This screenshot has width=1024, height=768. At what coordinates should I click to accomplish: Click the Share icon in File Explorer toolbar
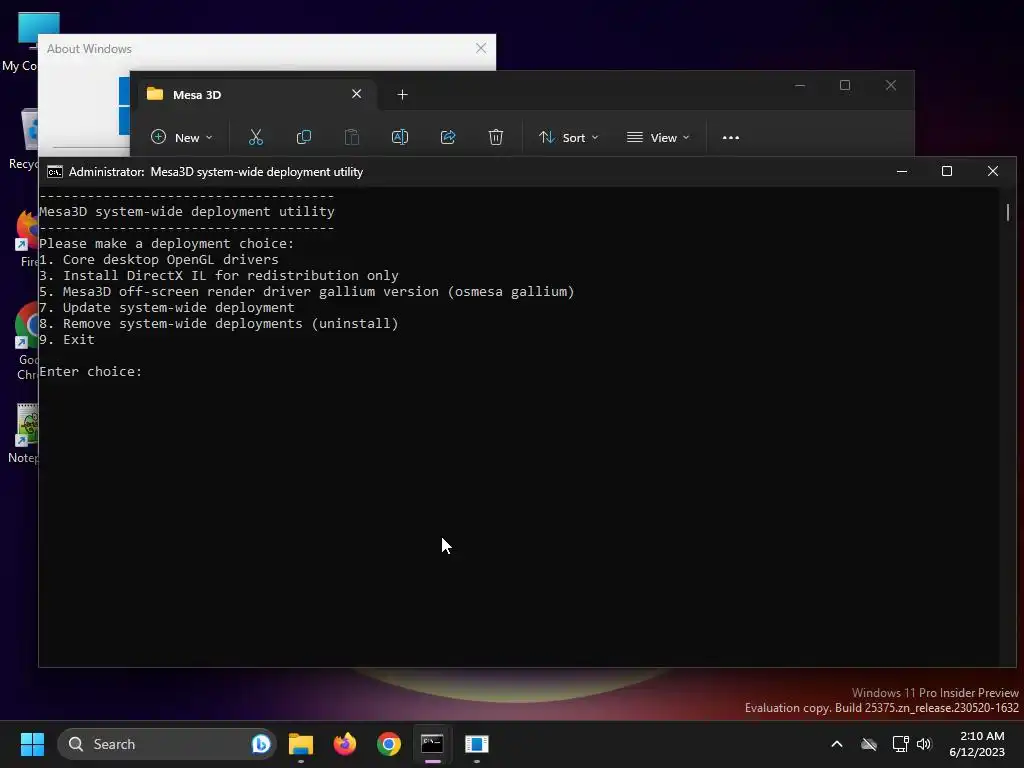(448, 137)
